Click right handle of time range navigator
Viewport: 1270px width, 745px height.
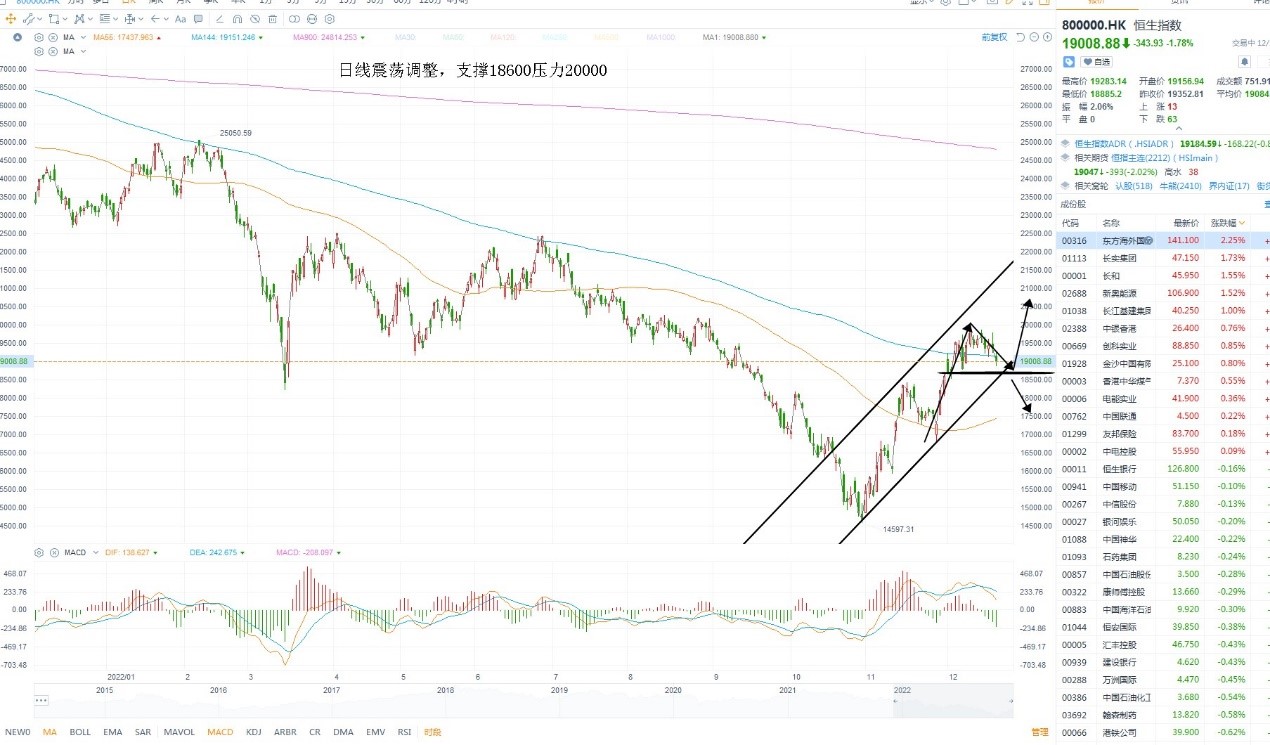1011,701
